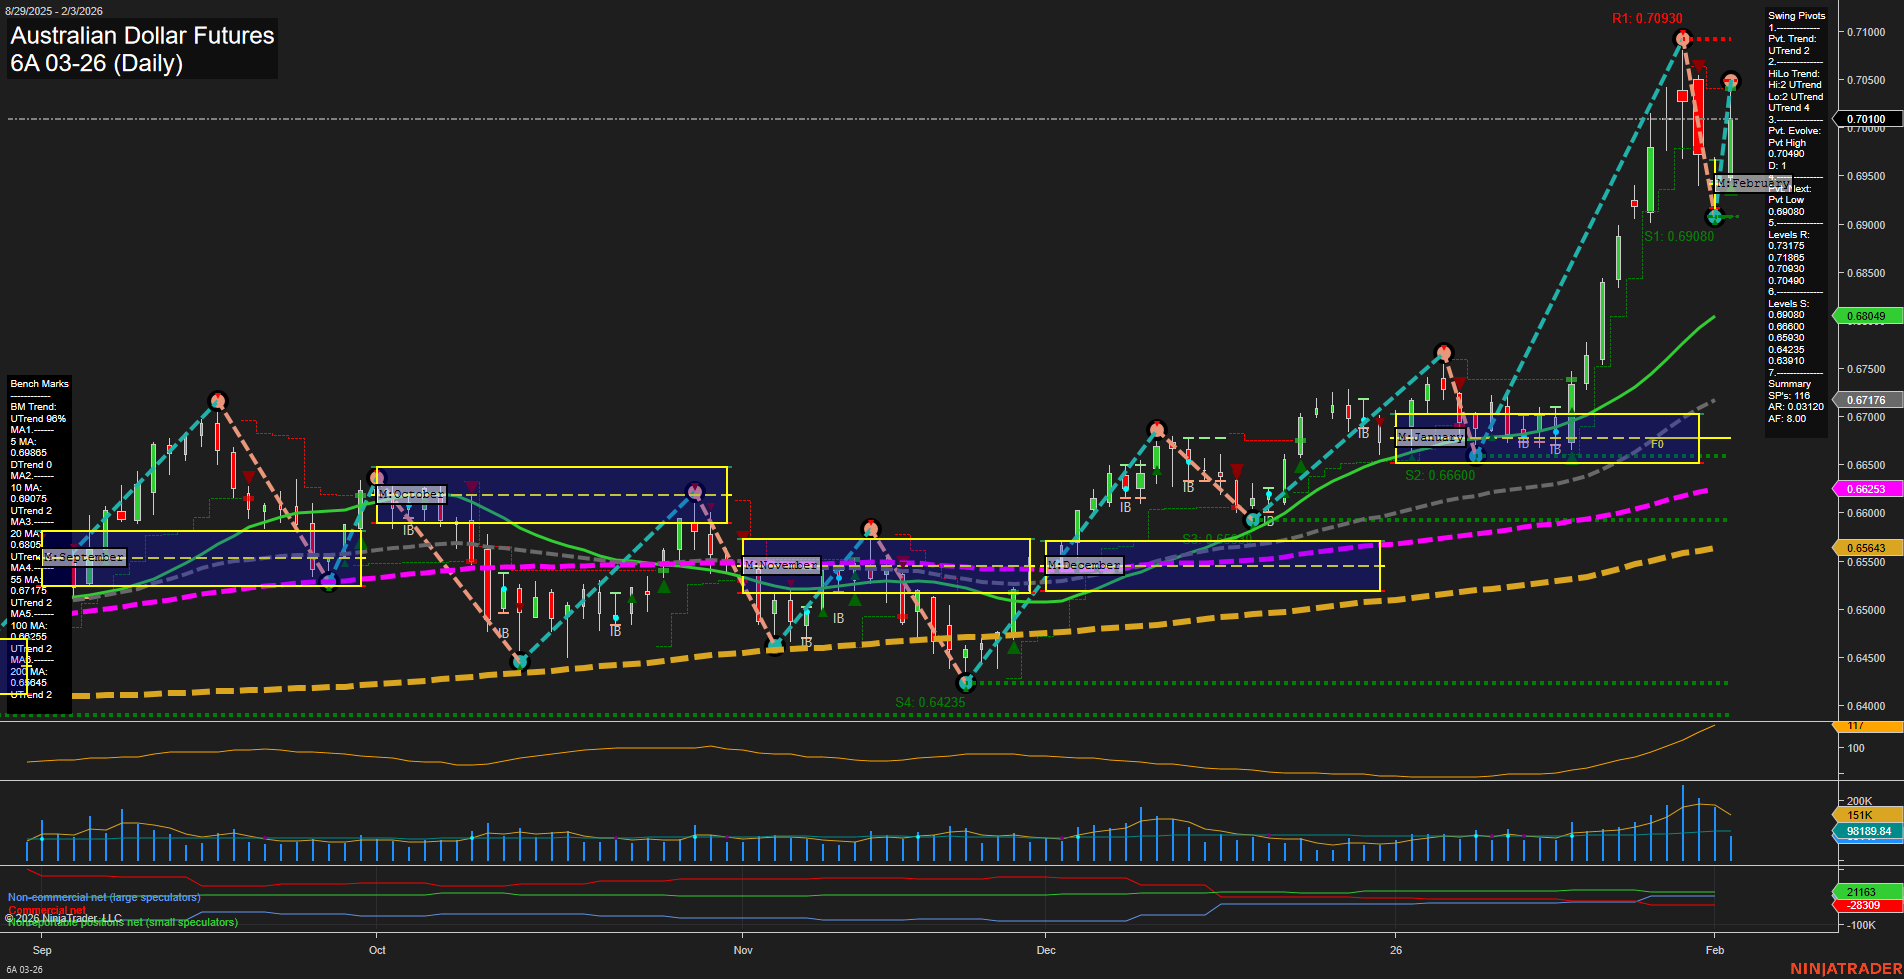Select the M:January month label box
Viewport: 1904px width, 979px height.
click(1431, 437)
